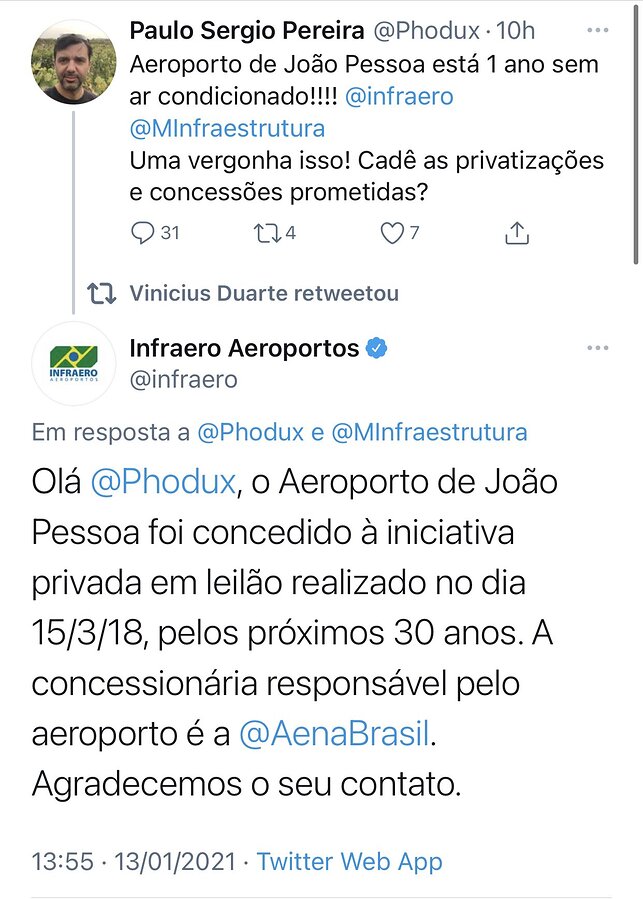Like Paulo Sergio Pereira's tweet
The width and height of the screenshot is (643, 899).
tap(393, 233)
